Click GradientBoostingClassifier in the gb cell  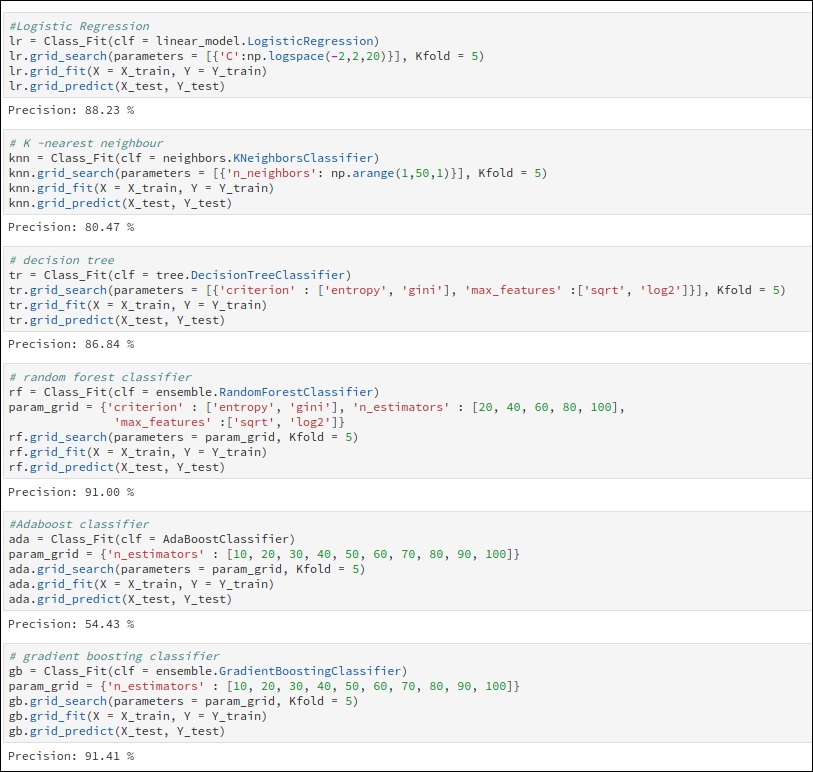(x=310, y=671)
